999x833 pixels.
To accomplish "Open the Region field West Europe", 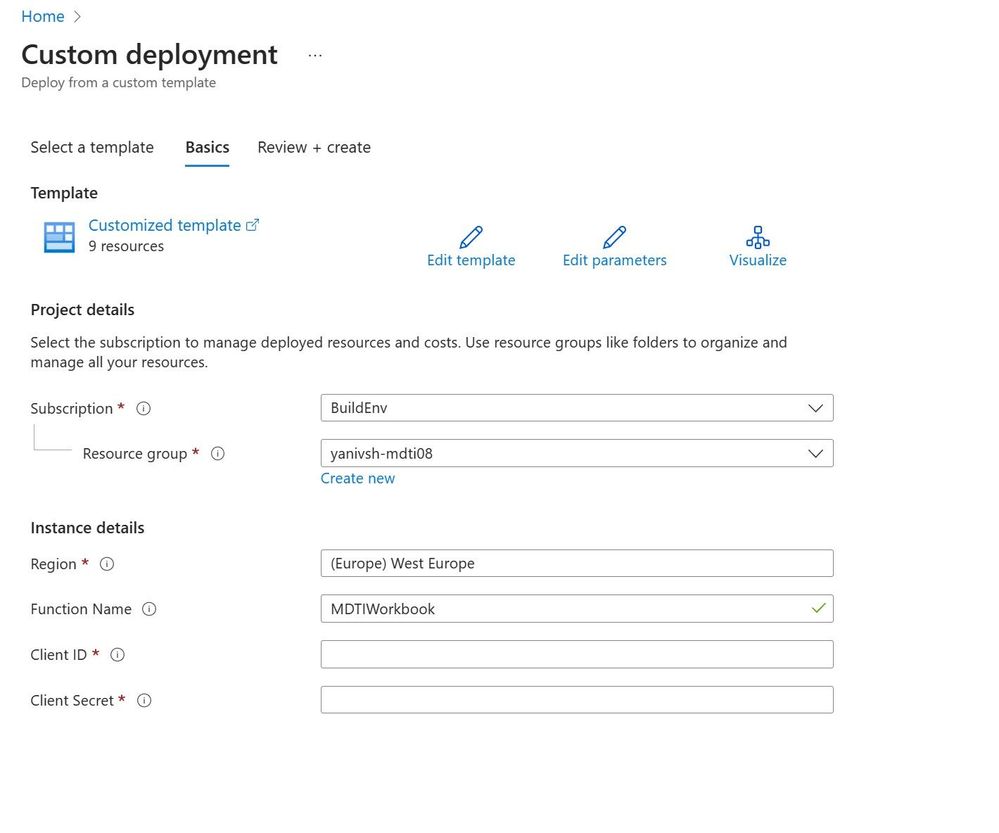I will click(x=577, y=563).
